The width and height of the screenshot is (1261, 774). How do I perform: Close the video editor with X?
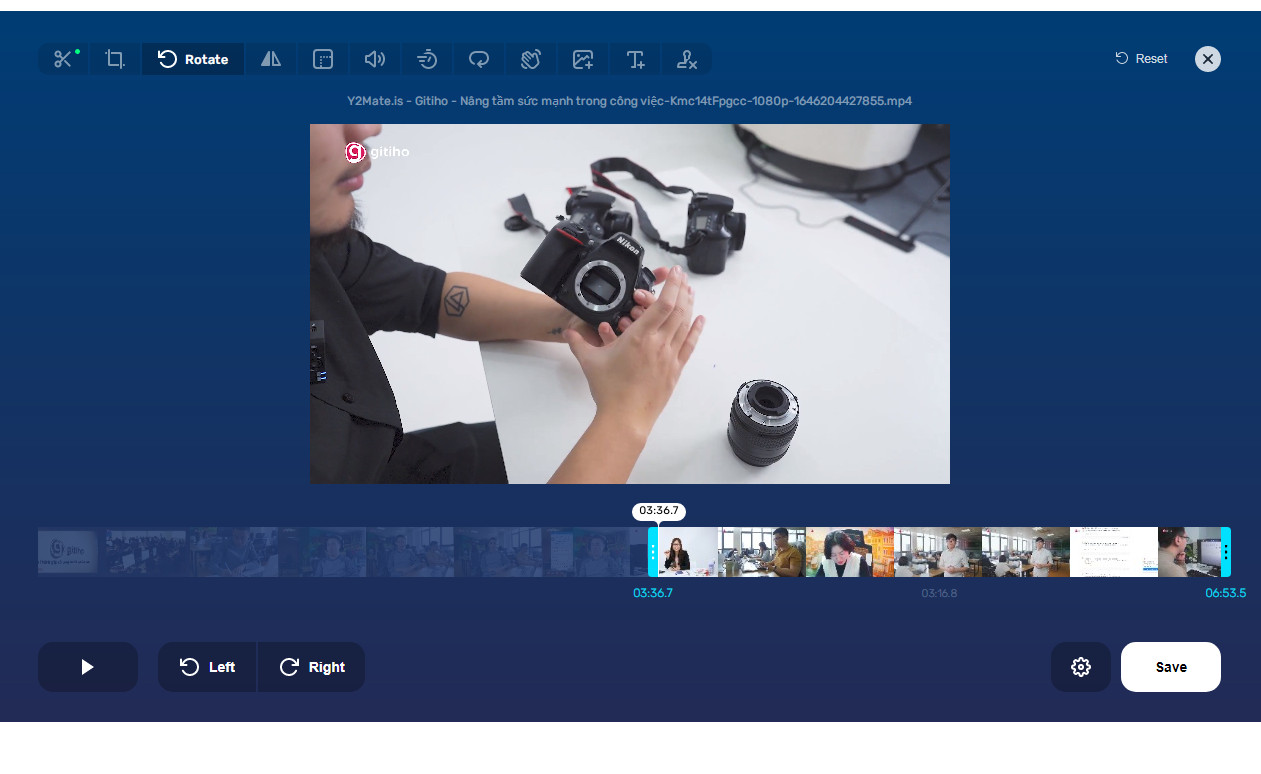1208,59
